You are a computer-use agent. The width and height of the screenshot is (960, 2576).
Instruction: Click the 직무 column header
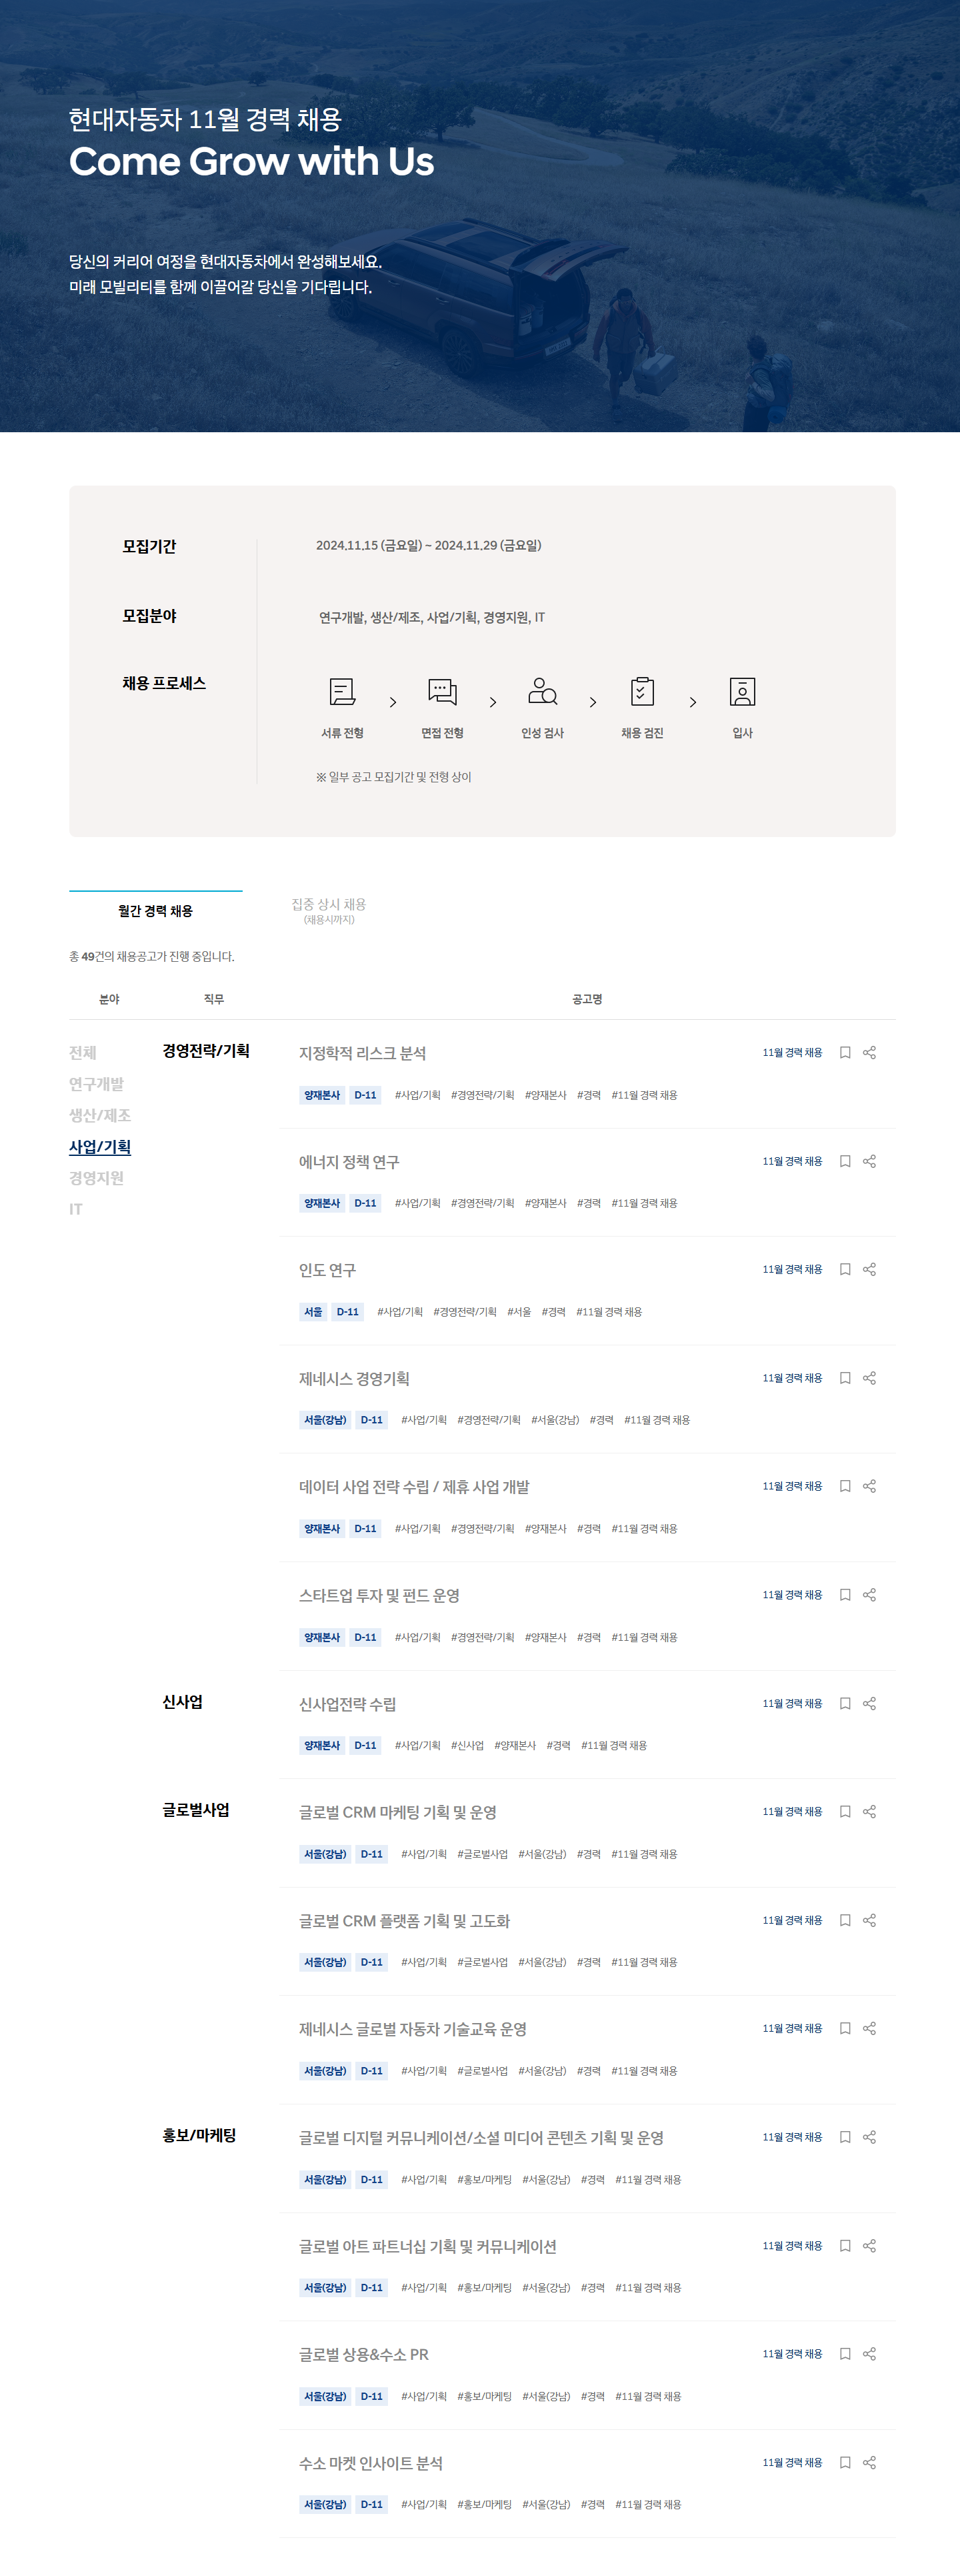tap(214, 999)
